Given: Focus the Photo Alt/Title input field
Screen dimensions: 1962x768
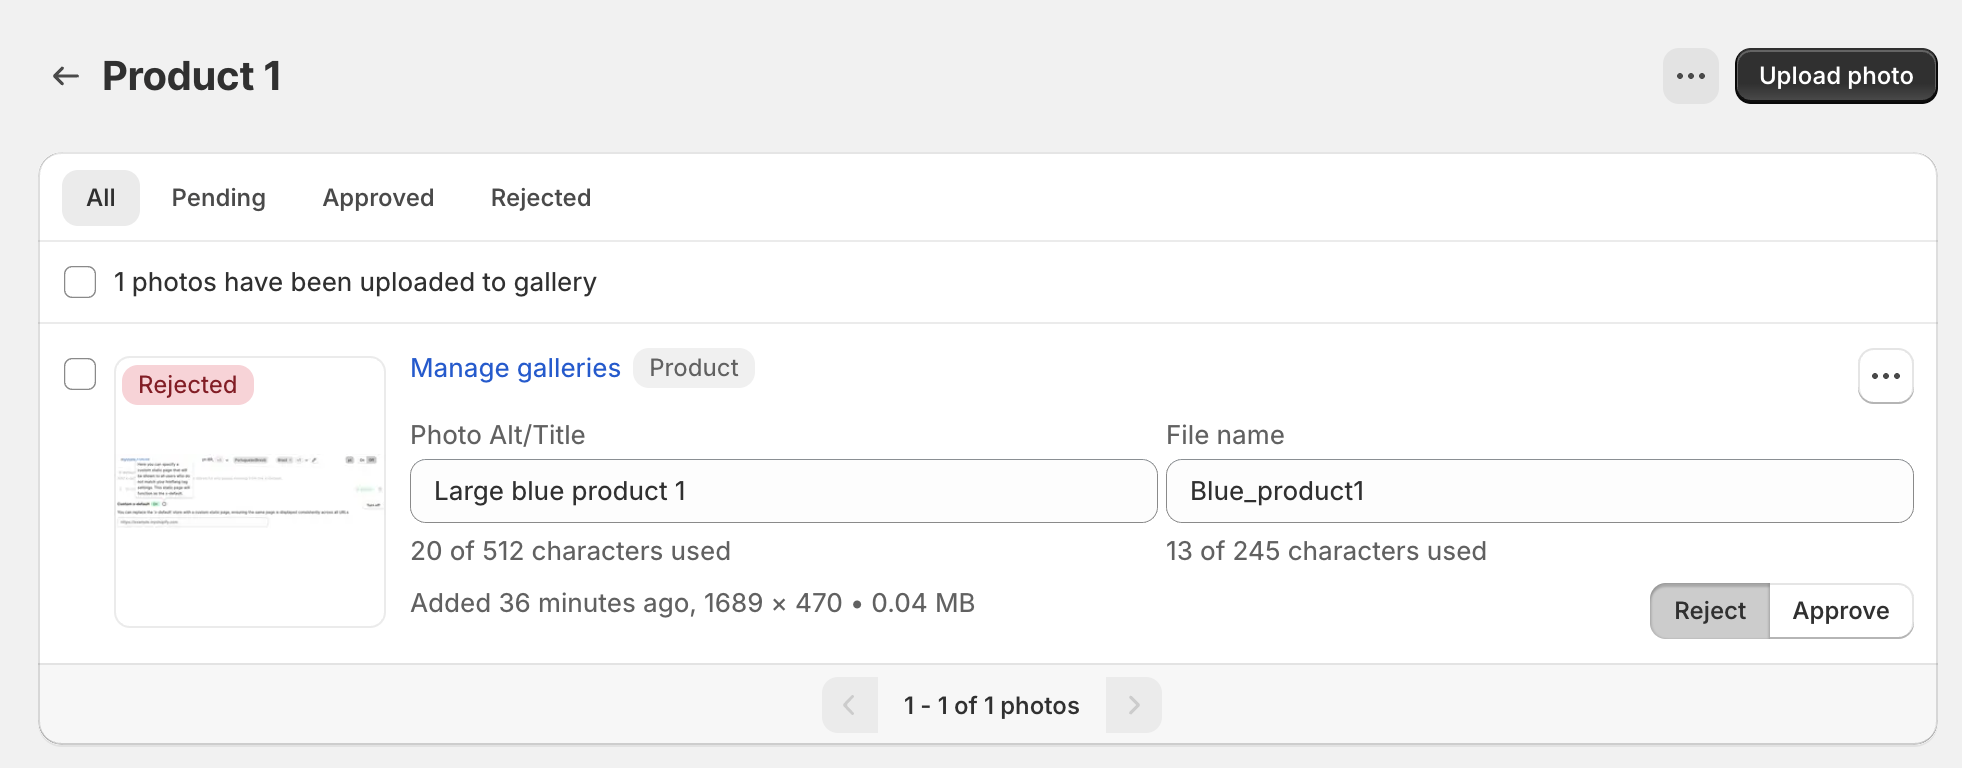Looking at the screenshot, I should click(x=783, y=491).
